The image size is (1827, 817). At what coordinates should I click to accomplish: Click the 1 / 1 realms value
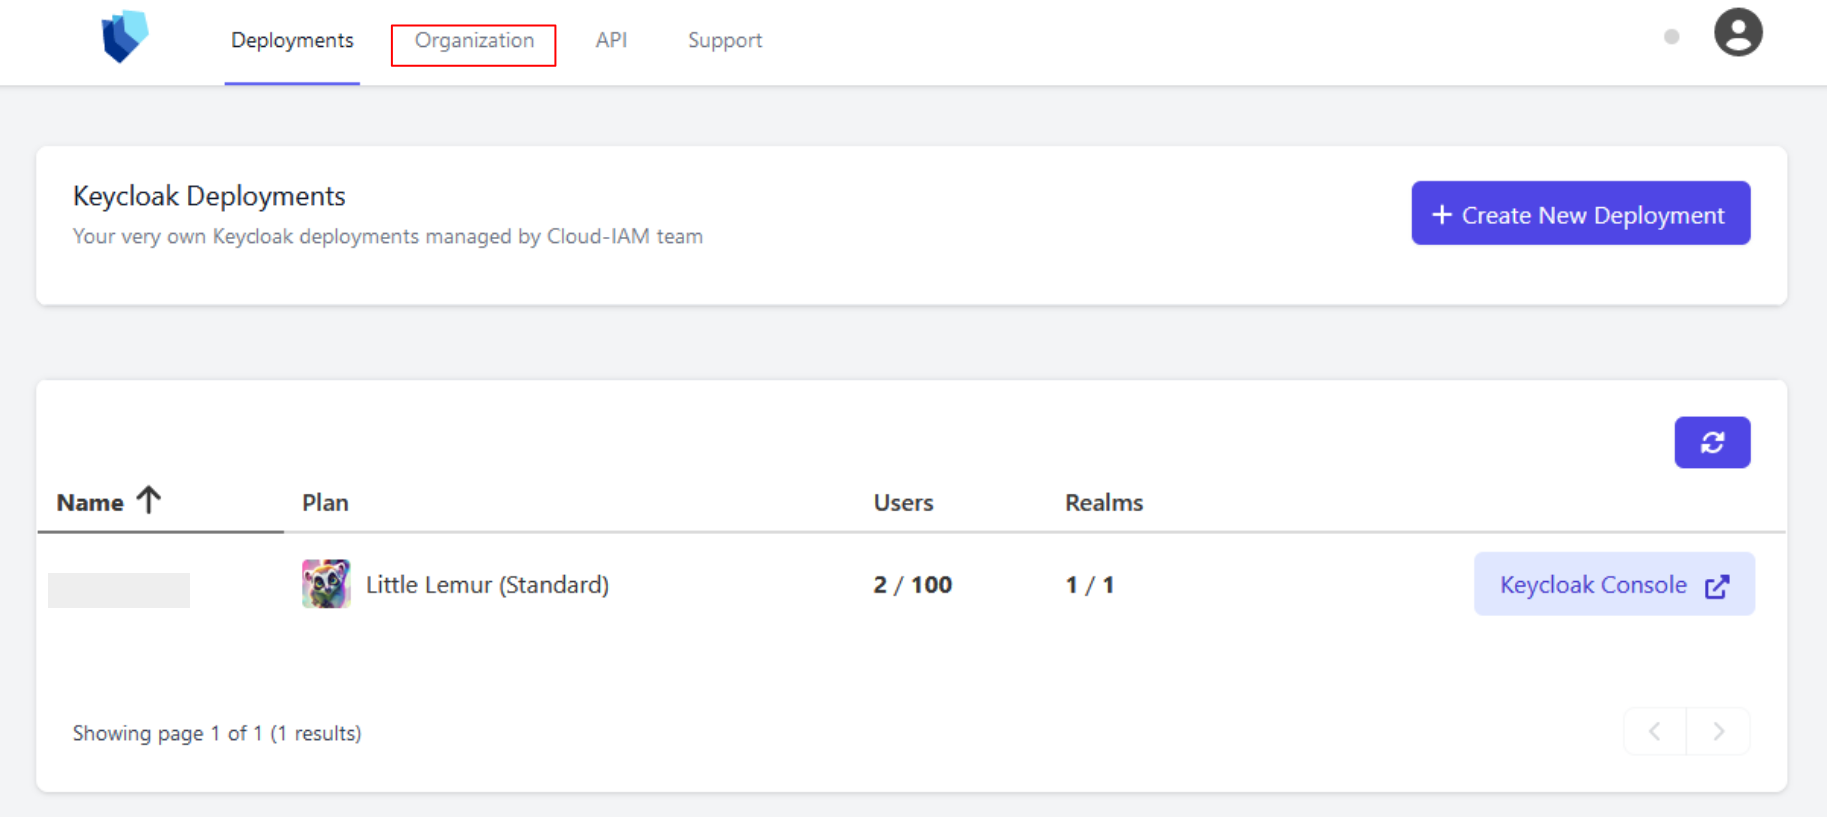click(1090, 585)
